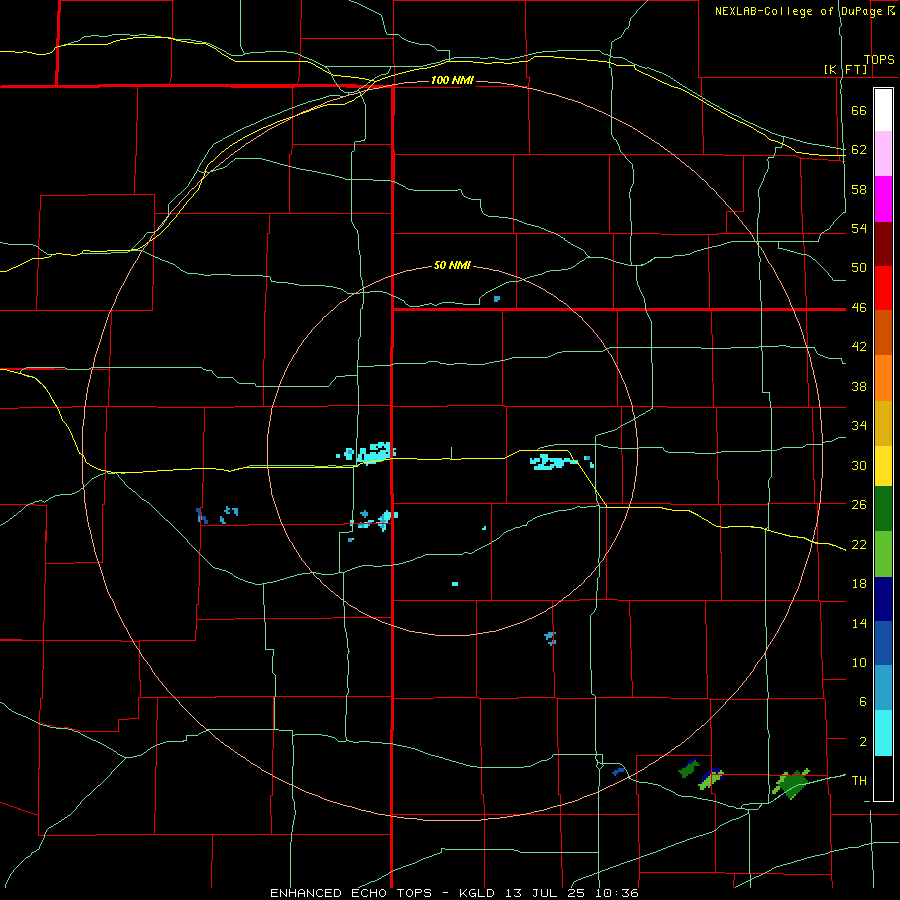Click the 22 legend value

(859, 544)
